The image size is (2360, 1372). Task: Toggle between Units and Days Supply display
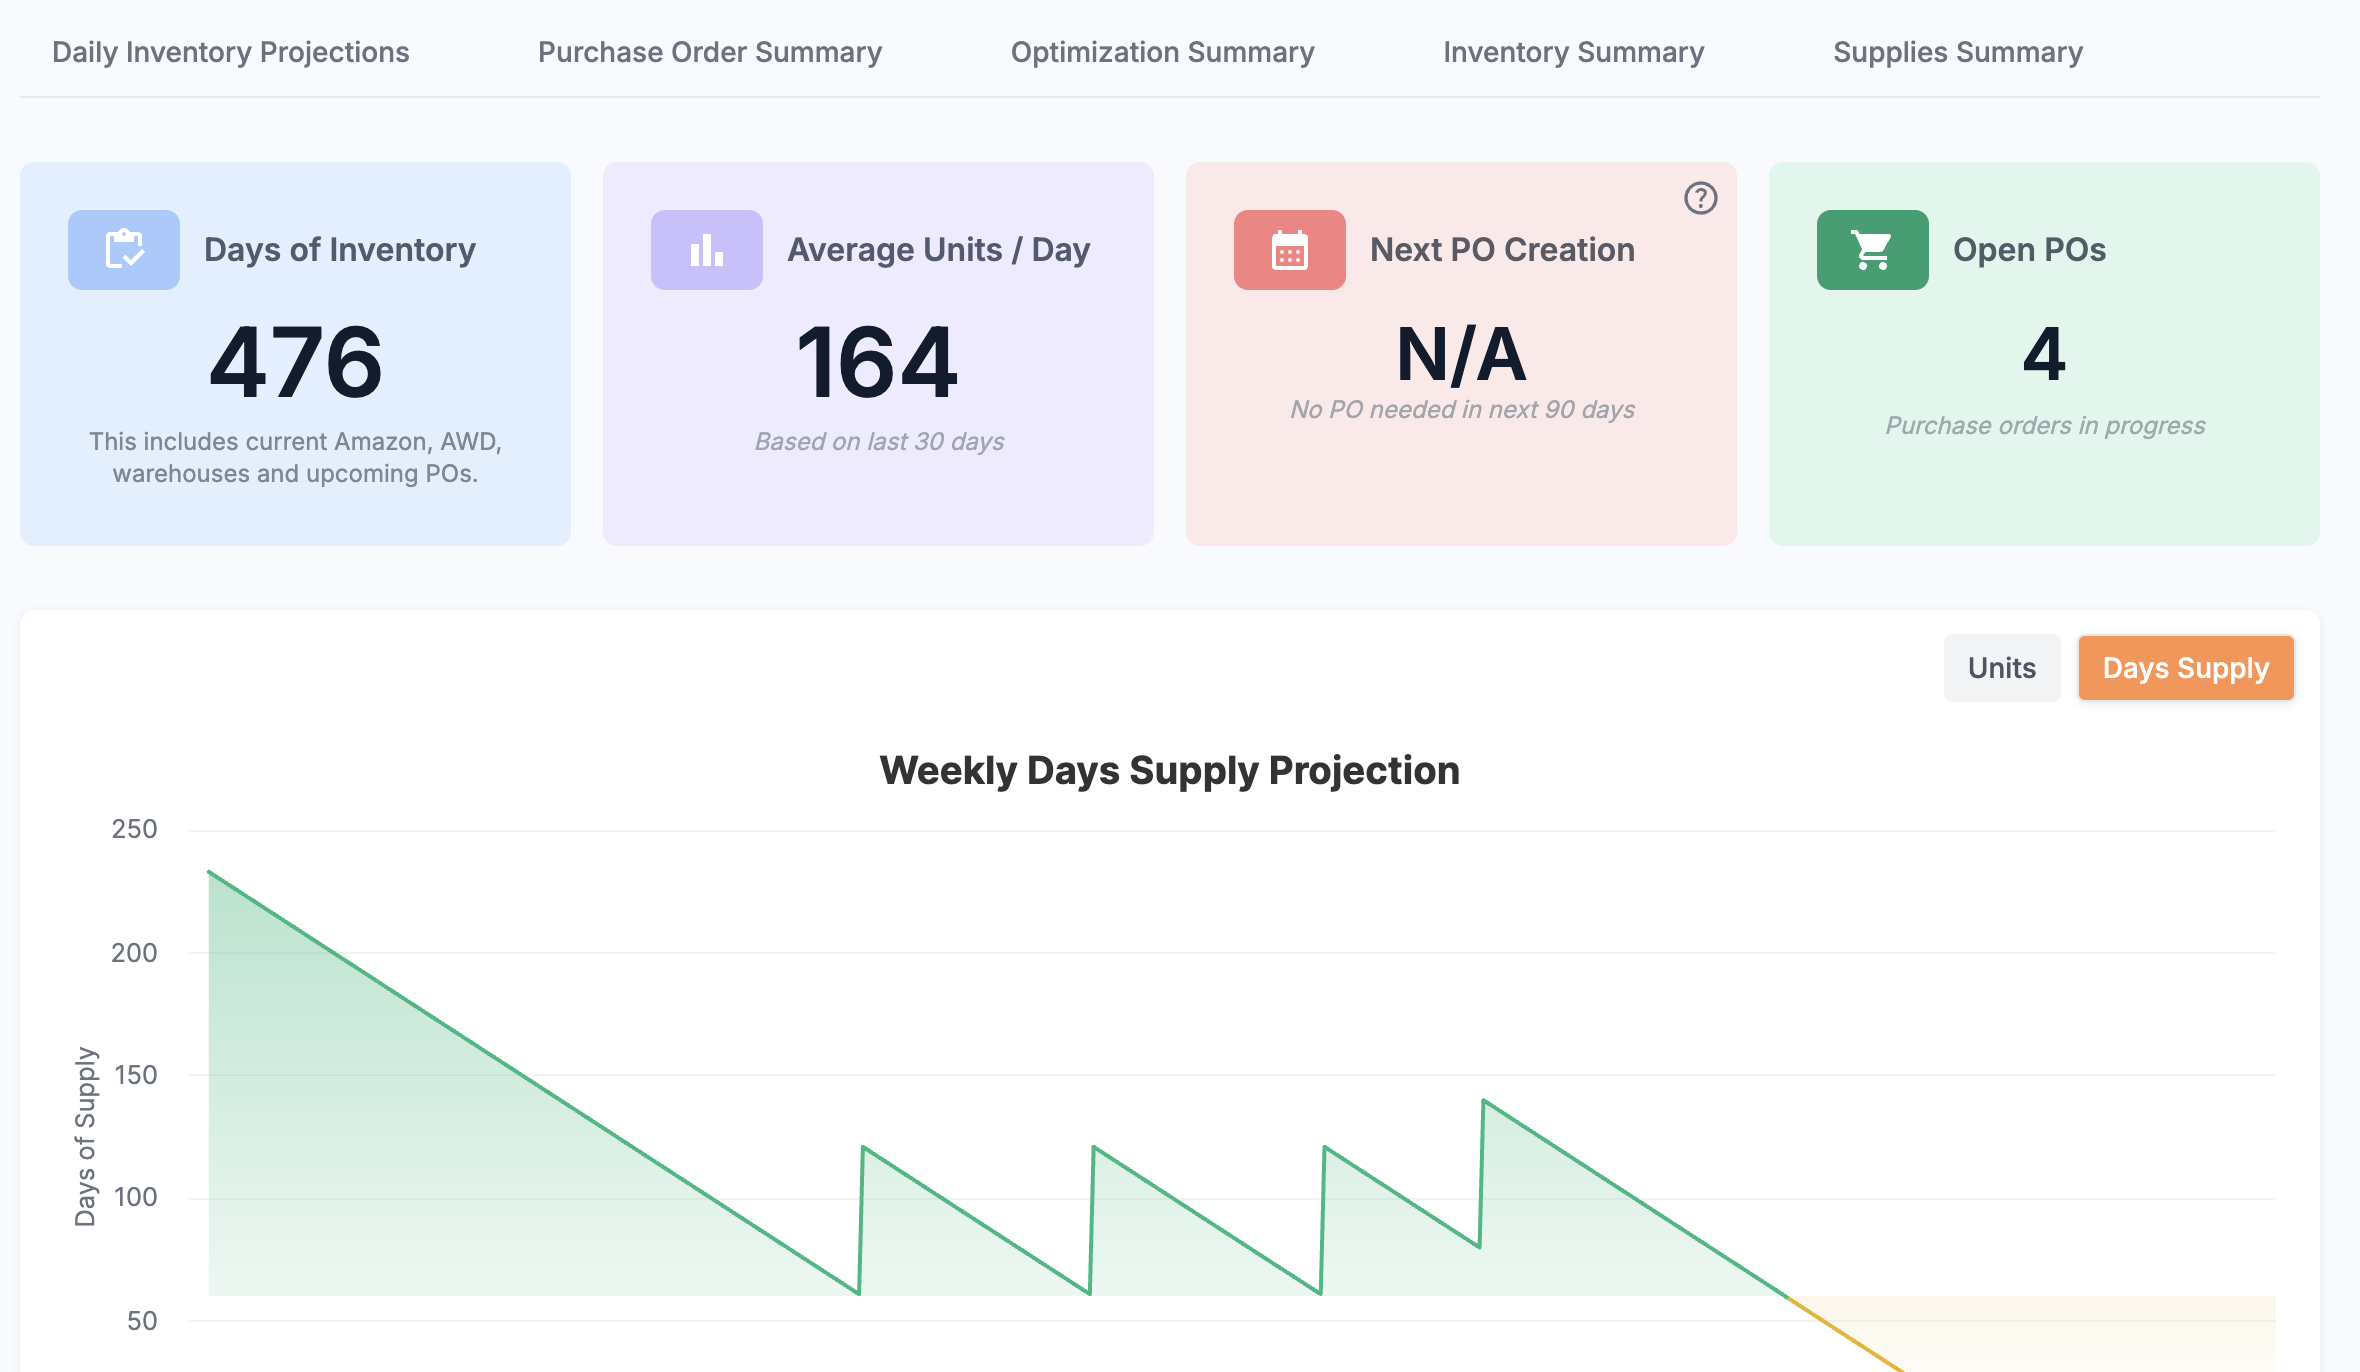click(2001, 667)
